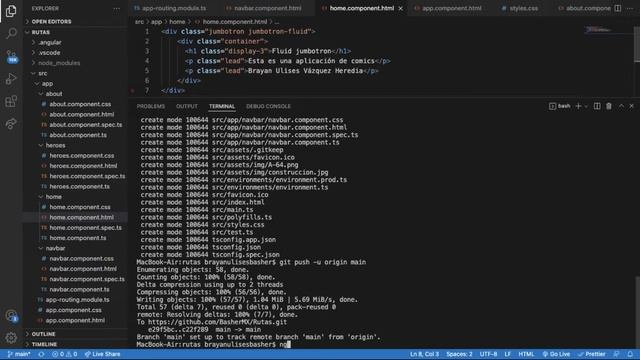The height and width of the screenshot is (360, 640).
Task: Expand the .angular folder
Action: [x=76, y=42]
